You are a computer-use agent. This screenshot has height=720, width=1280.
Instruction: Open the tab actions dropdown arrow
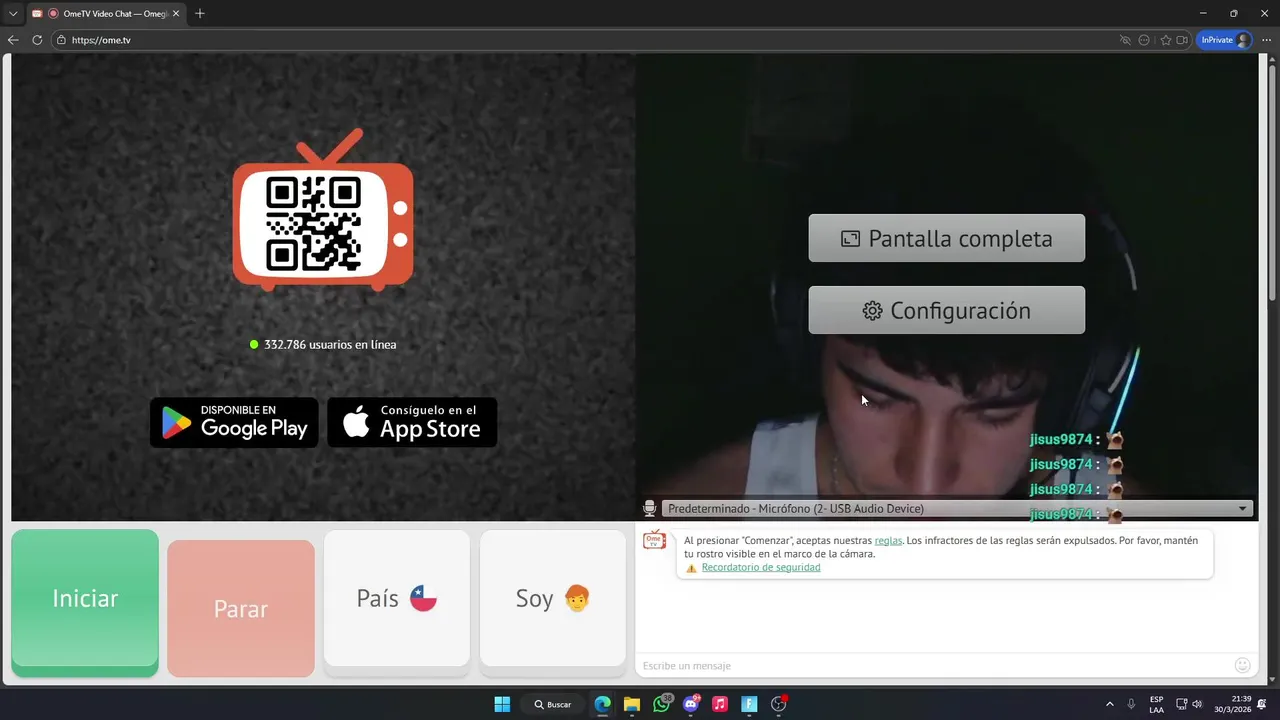pos(13,14)
